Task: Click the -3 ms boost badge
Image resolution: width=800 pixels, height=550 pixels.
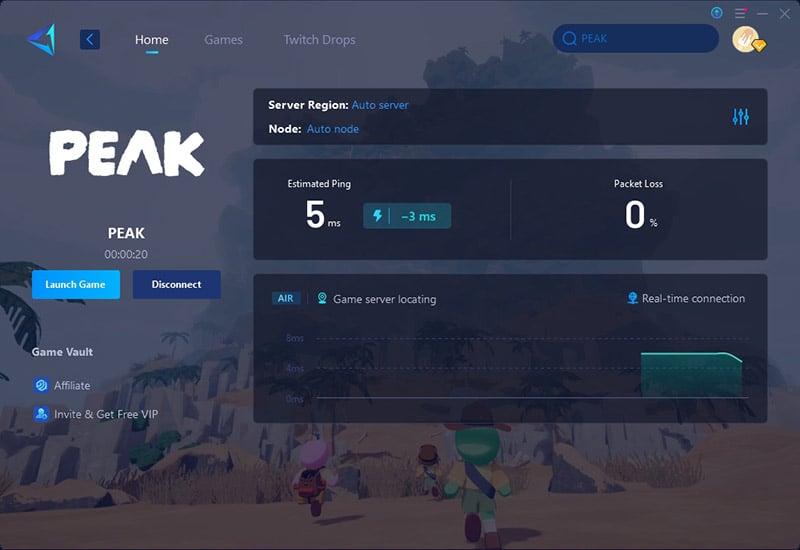Action: tap(407, 216)
